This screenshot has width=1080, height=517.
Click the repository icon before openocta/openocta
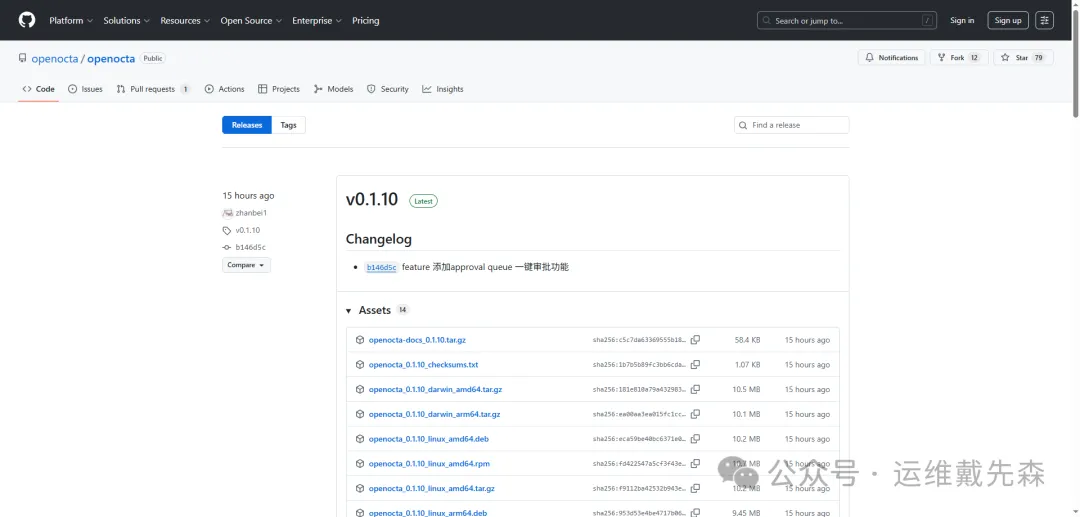coord(23,59)
